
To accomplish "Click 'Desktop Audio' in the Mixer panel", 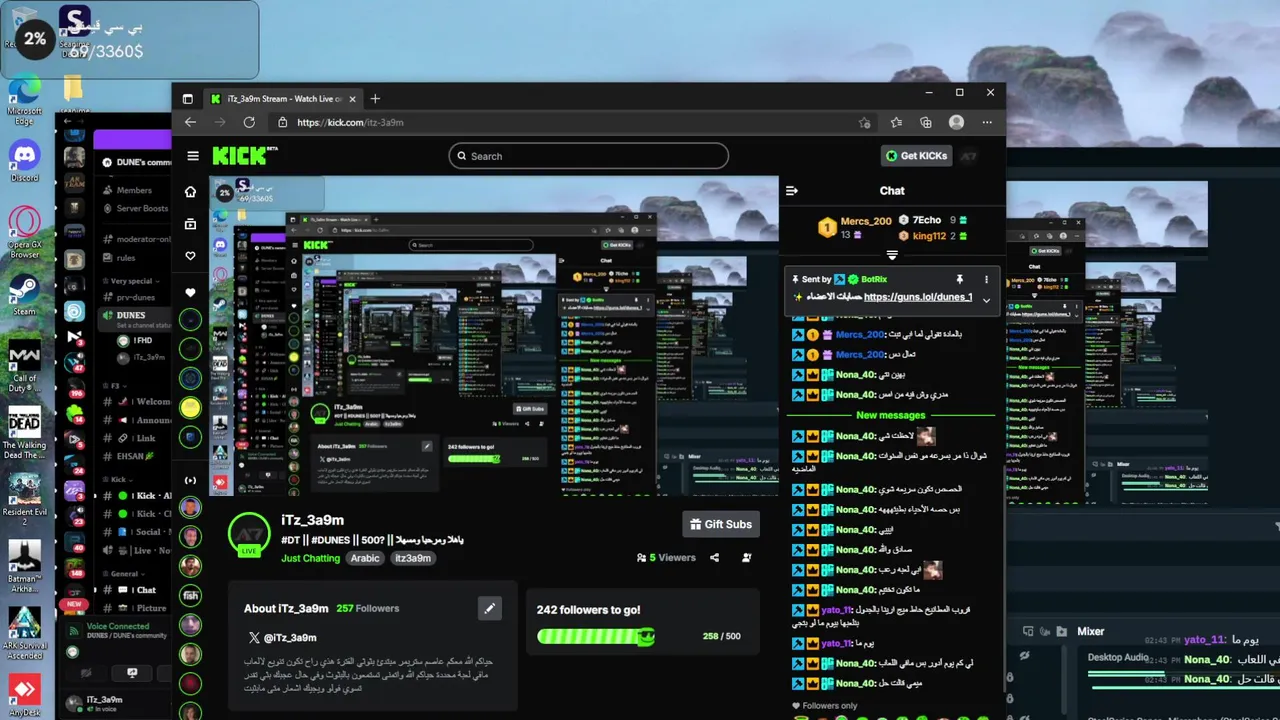I will click(x=1118, y=657).
